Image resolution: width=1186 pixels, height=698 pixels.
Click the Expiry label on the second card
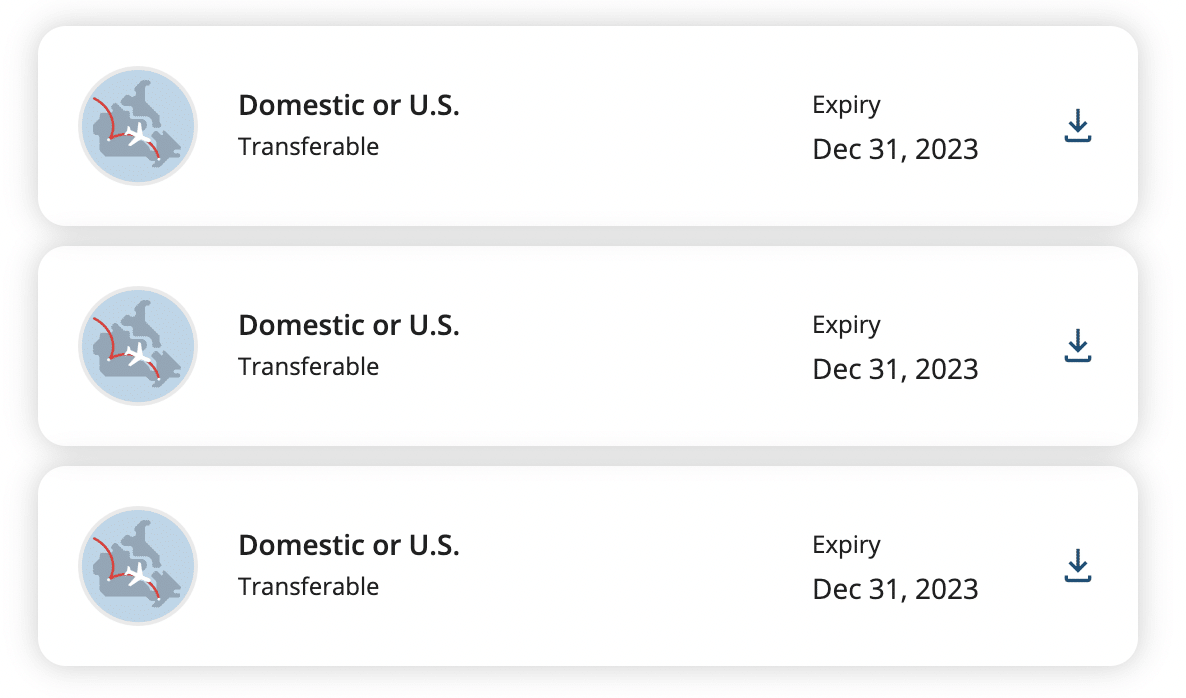coord(846,325)
